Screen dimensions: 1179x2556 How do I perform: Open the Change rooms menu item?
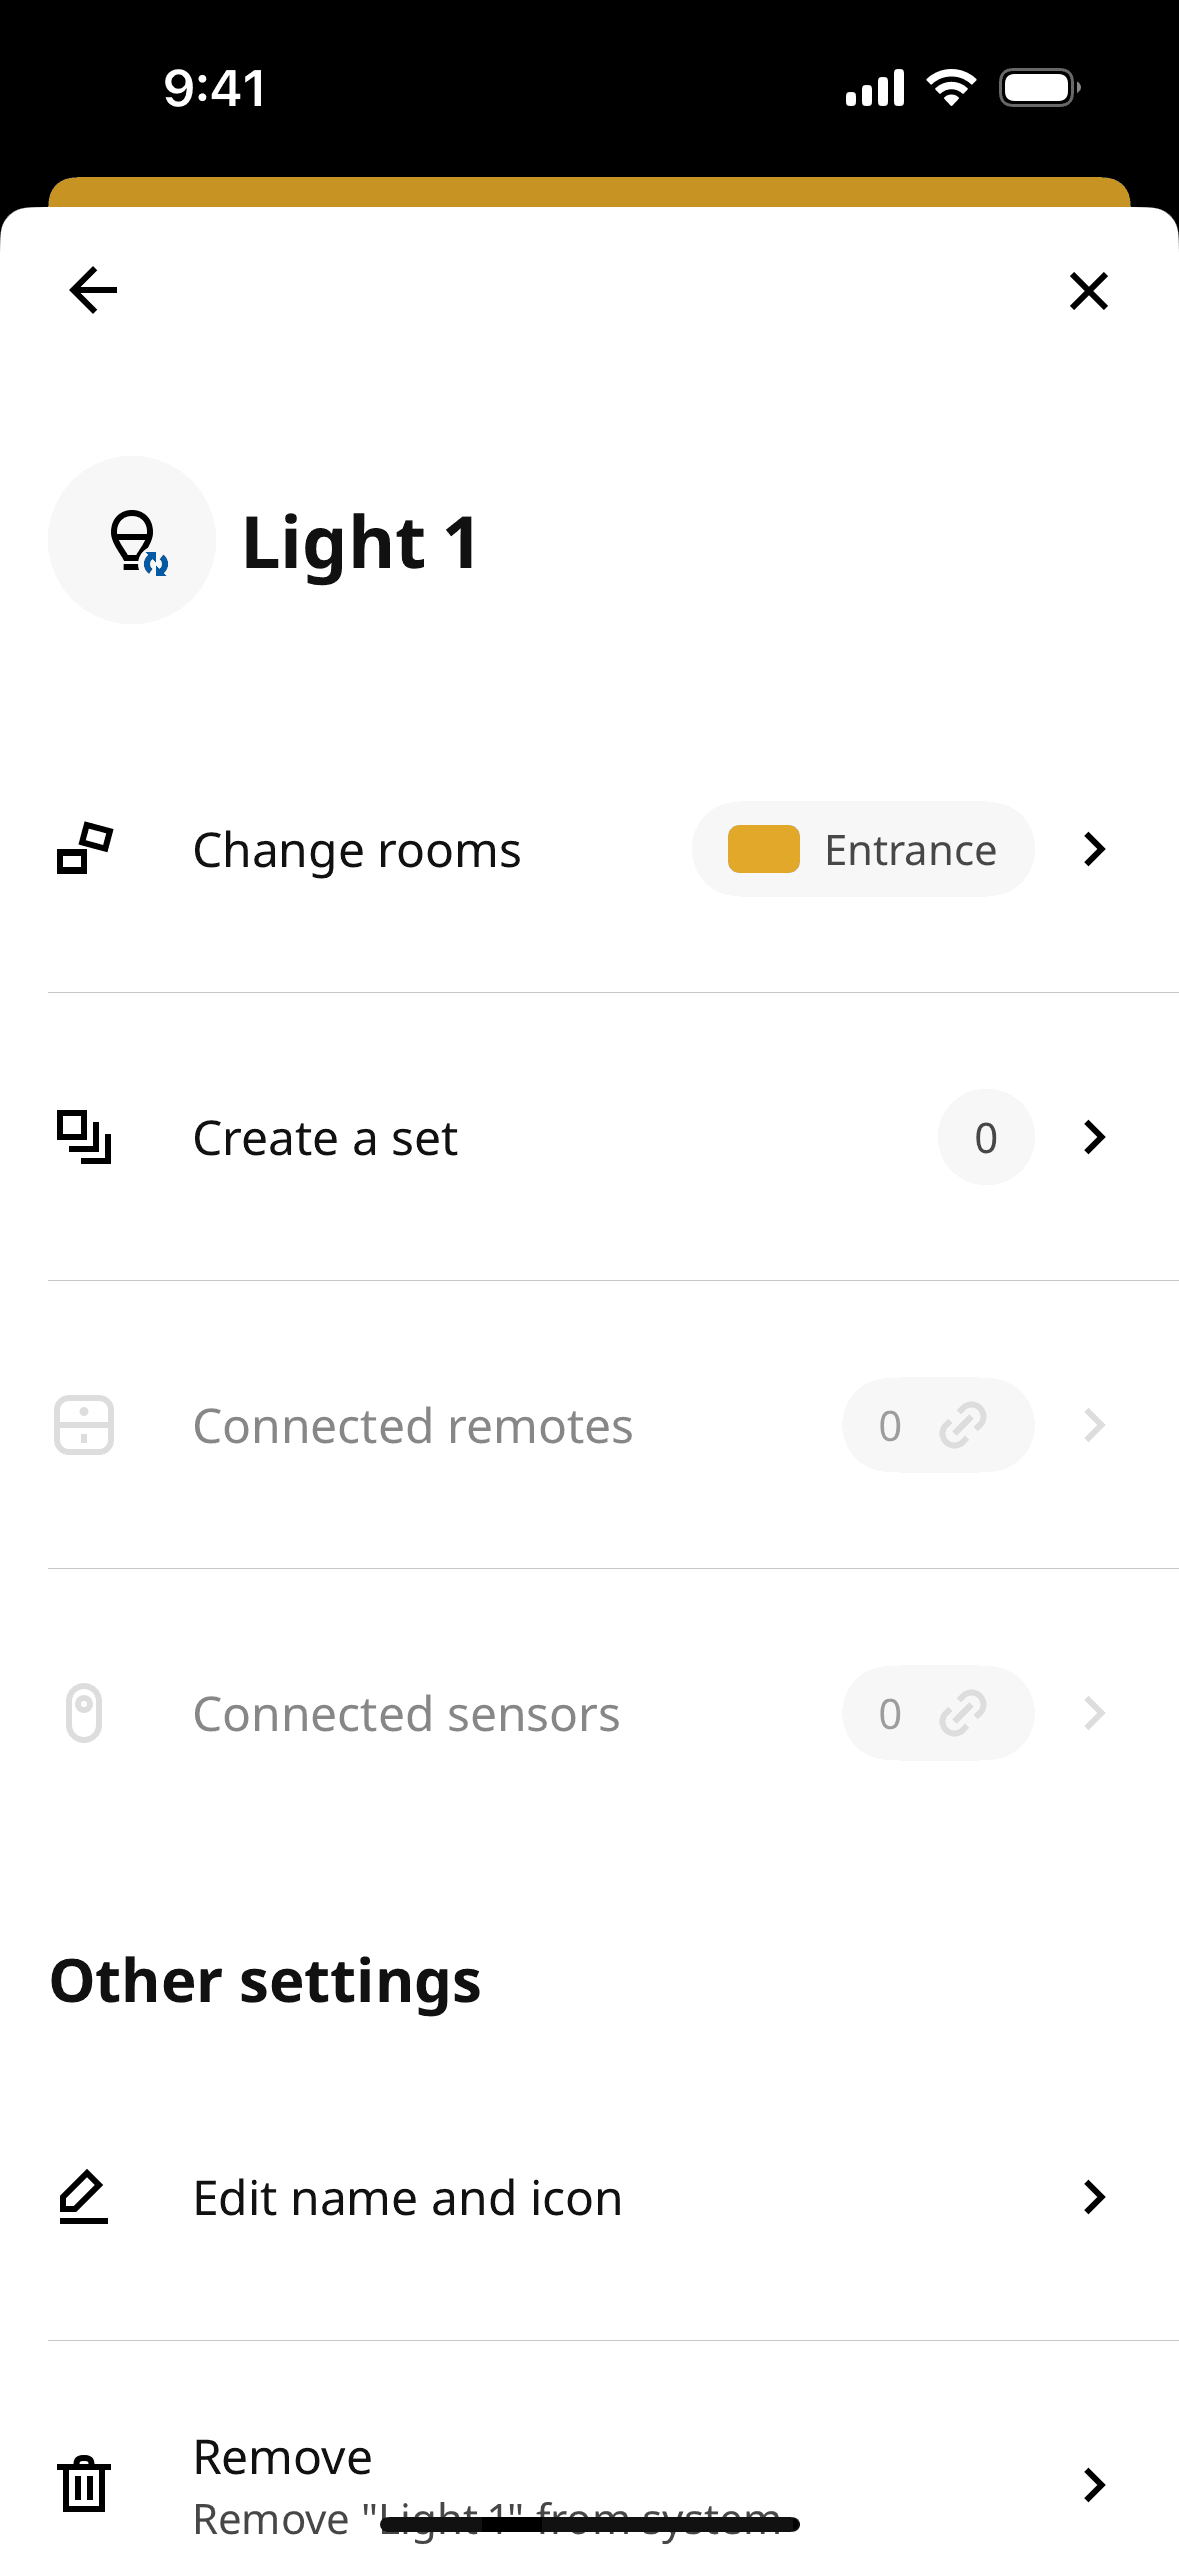(357, 850)
